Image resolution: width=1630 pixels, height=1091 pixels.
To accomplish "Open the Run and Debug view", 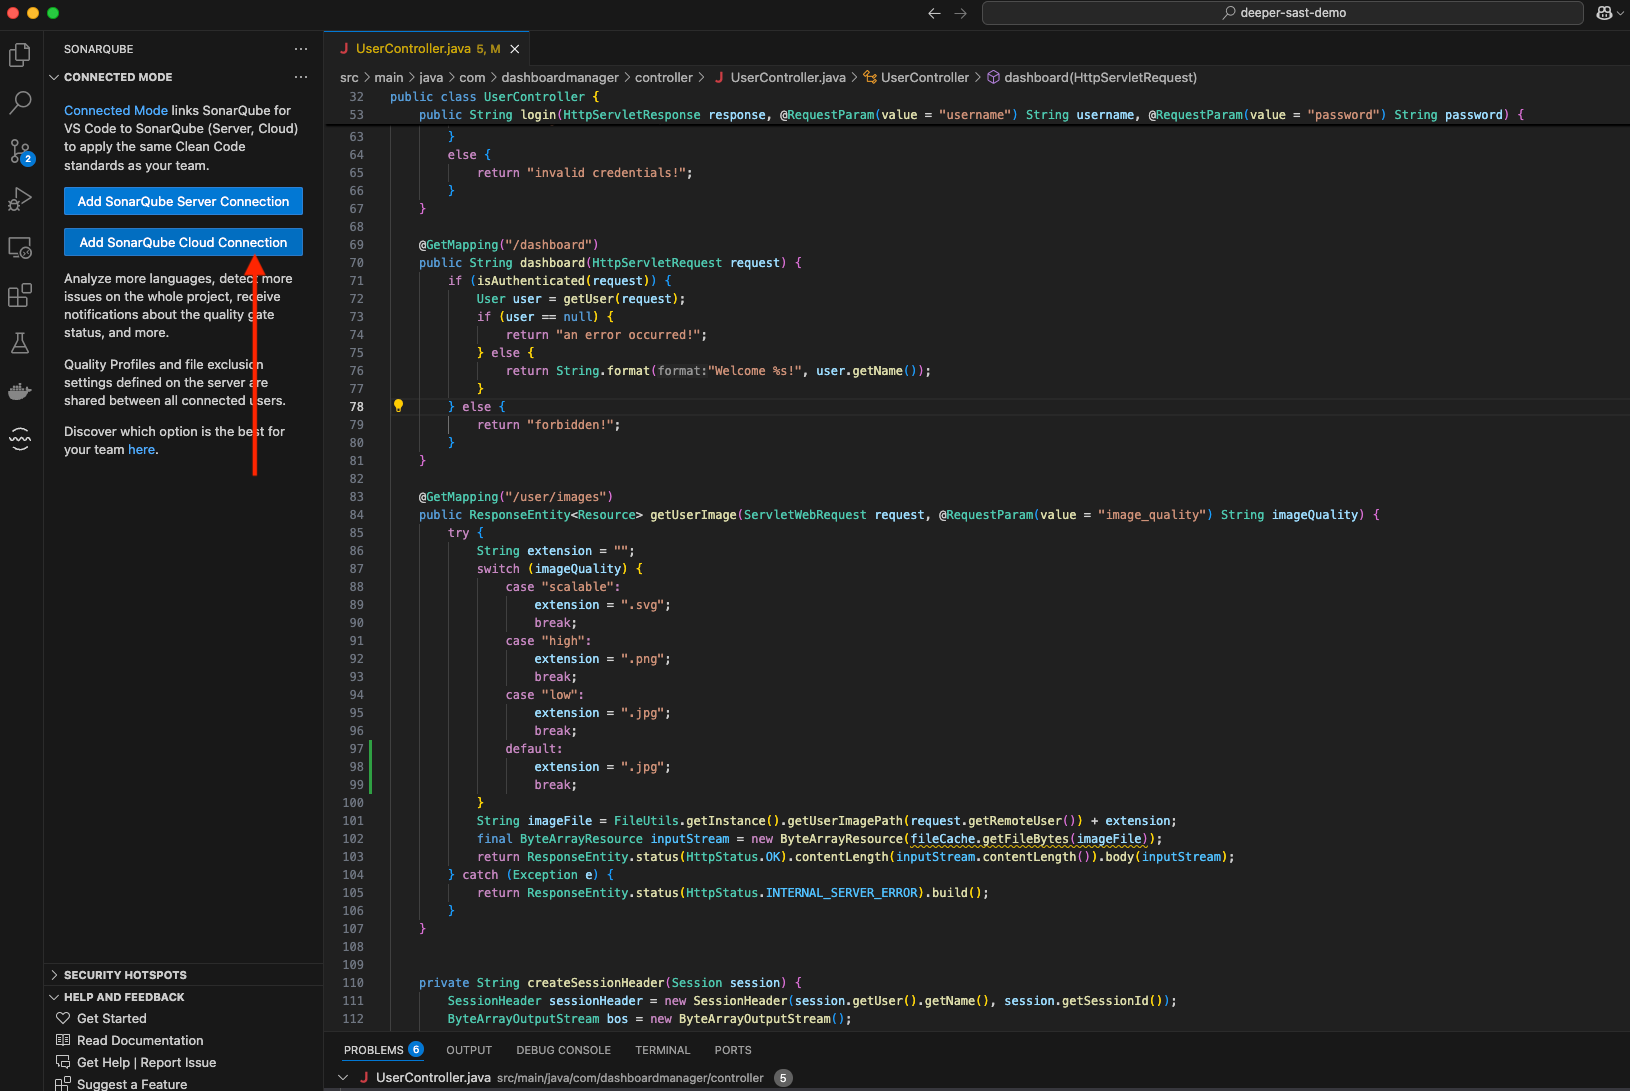I will 20,200.
